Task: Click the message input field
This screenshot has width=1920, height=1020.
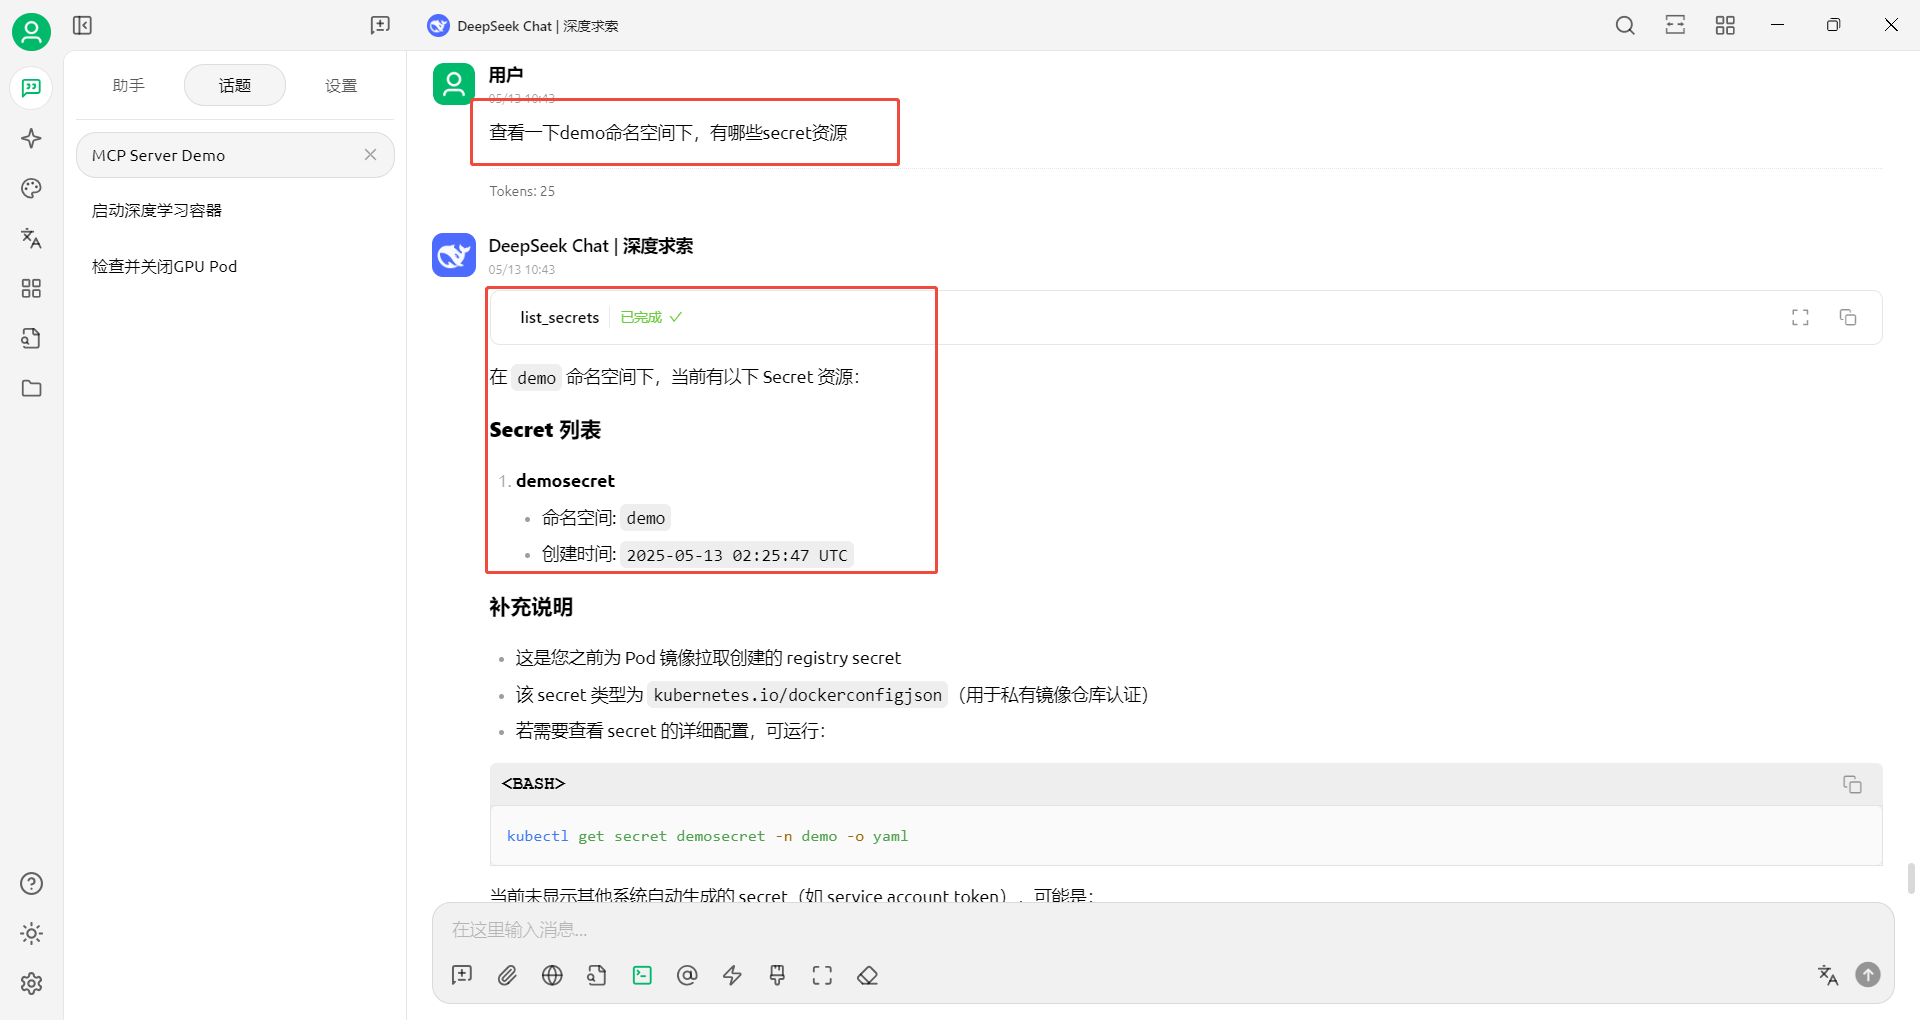Action: 1160,930
